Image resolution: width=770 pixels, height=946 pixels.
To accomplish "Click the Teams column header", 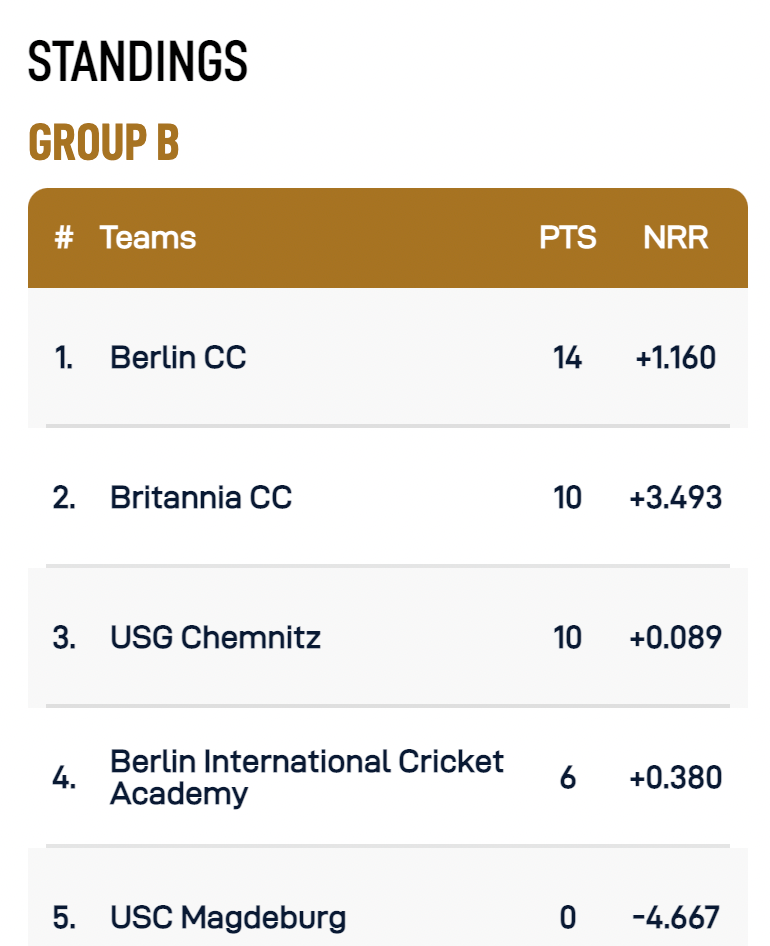I will [x=148, y=238].
